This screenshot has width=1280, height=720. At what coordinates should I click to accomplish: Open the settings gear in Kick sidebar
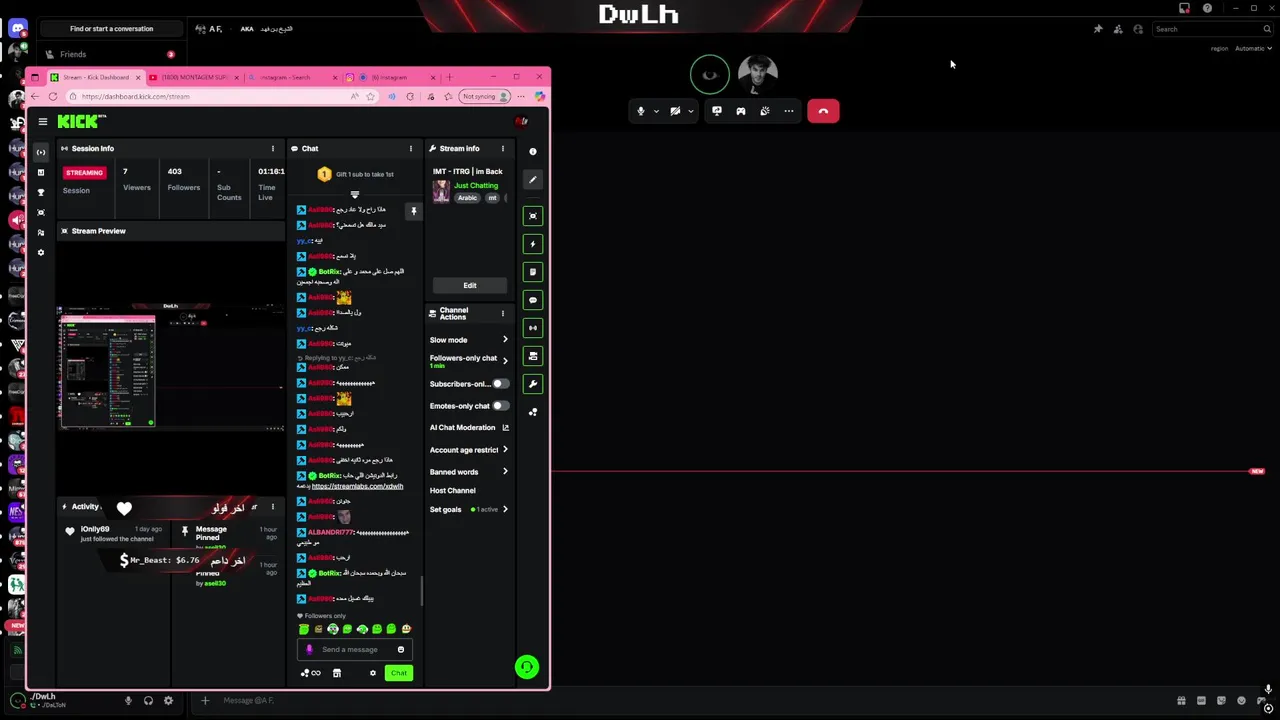tap(41, 252)
